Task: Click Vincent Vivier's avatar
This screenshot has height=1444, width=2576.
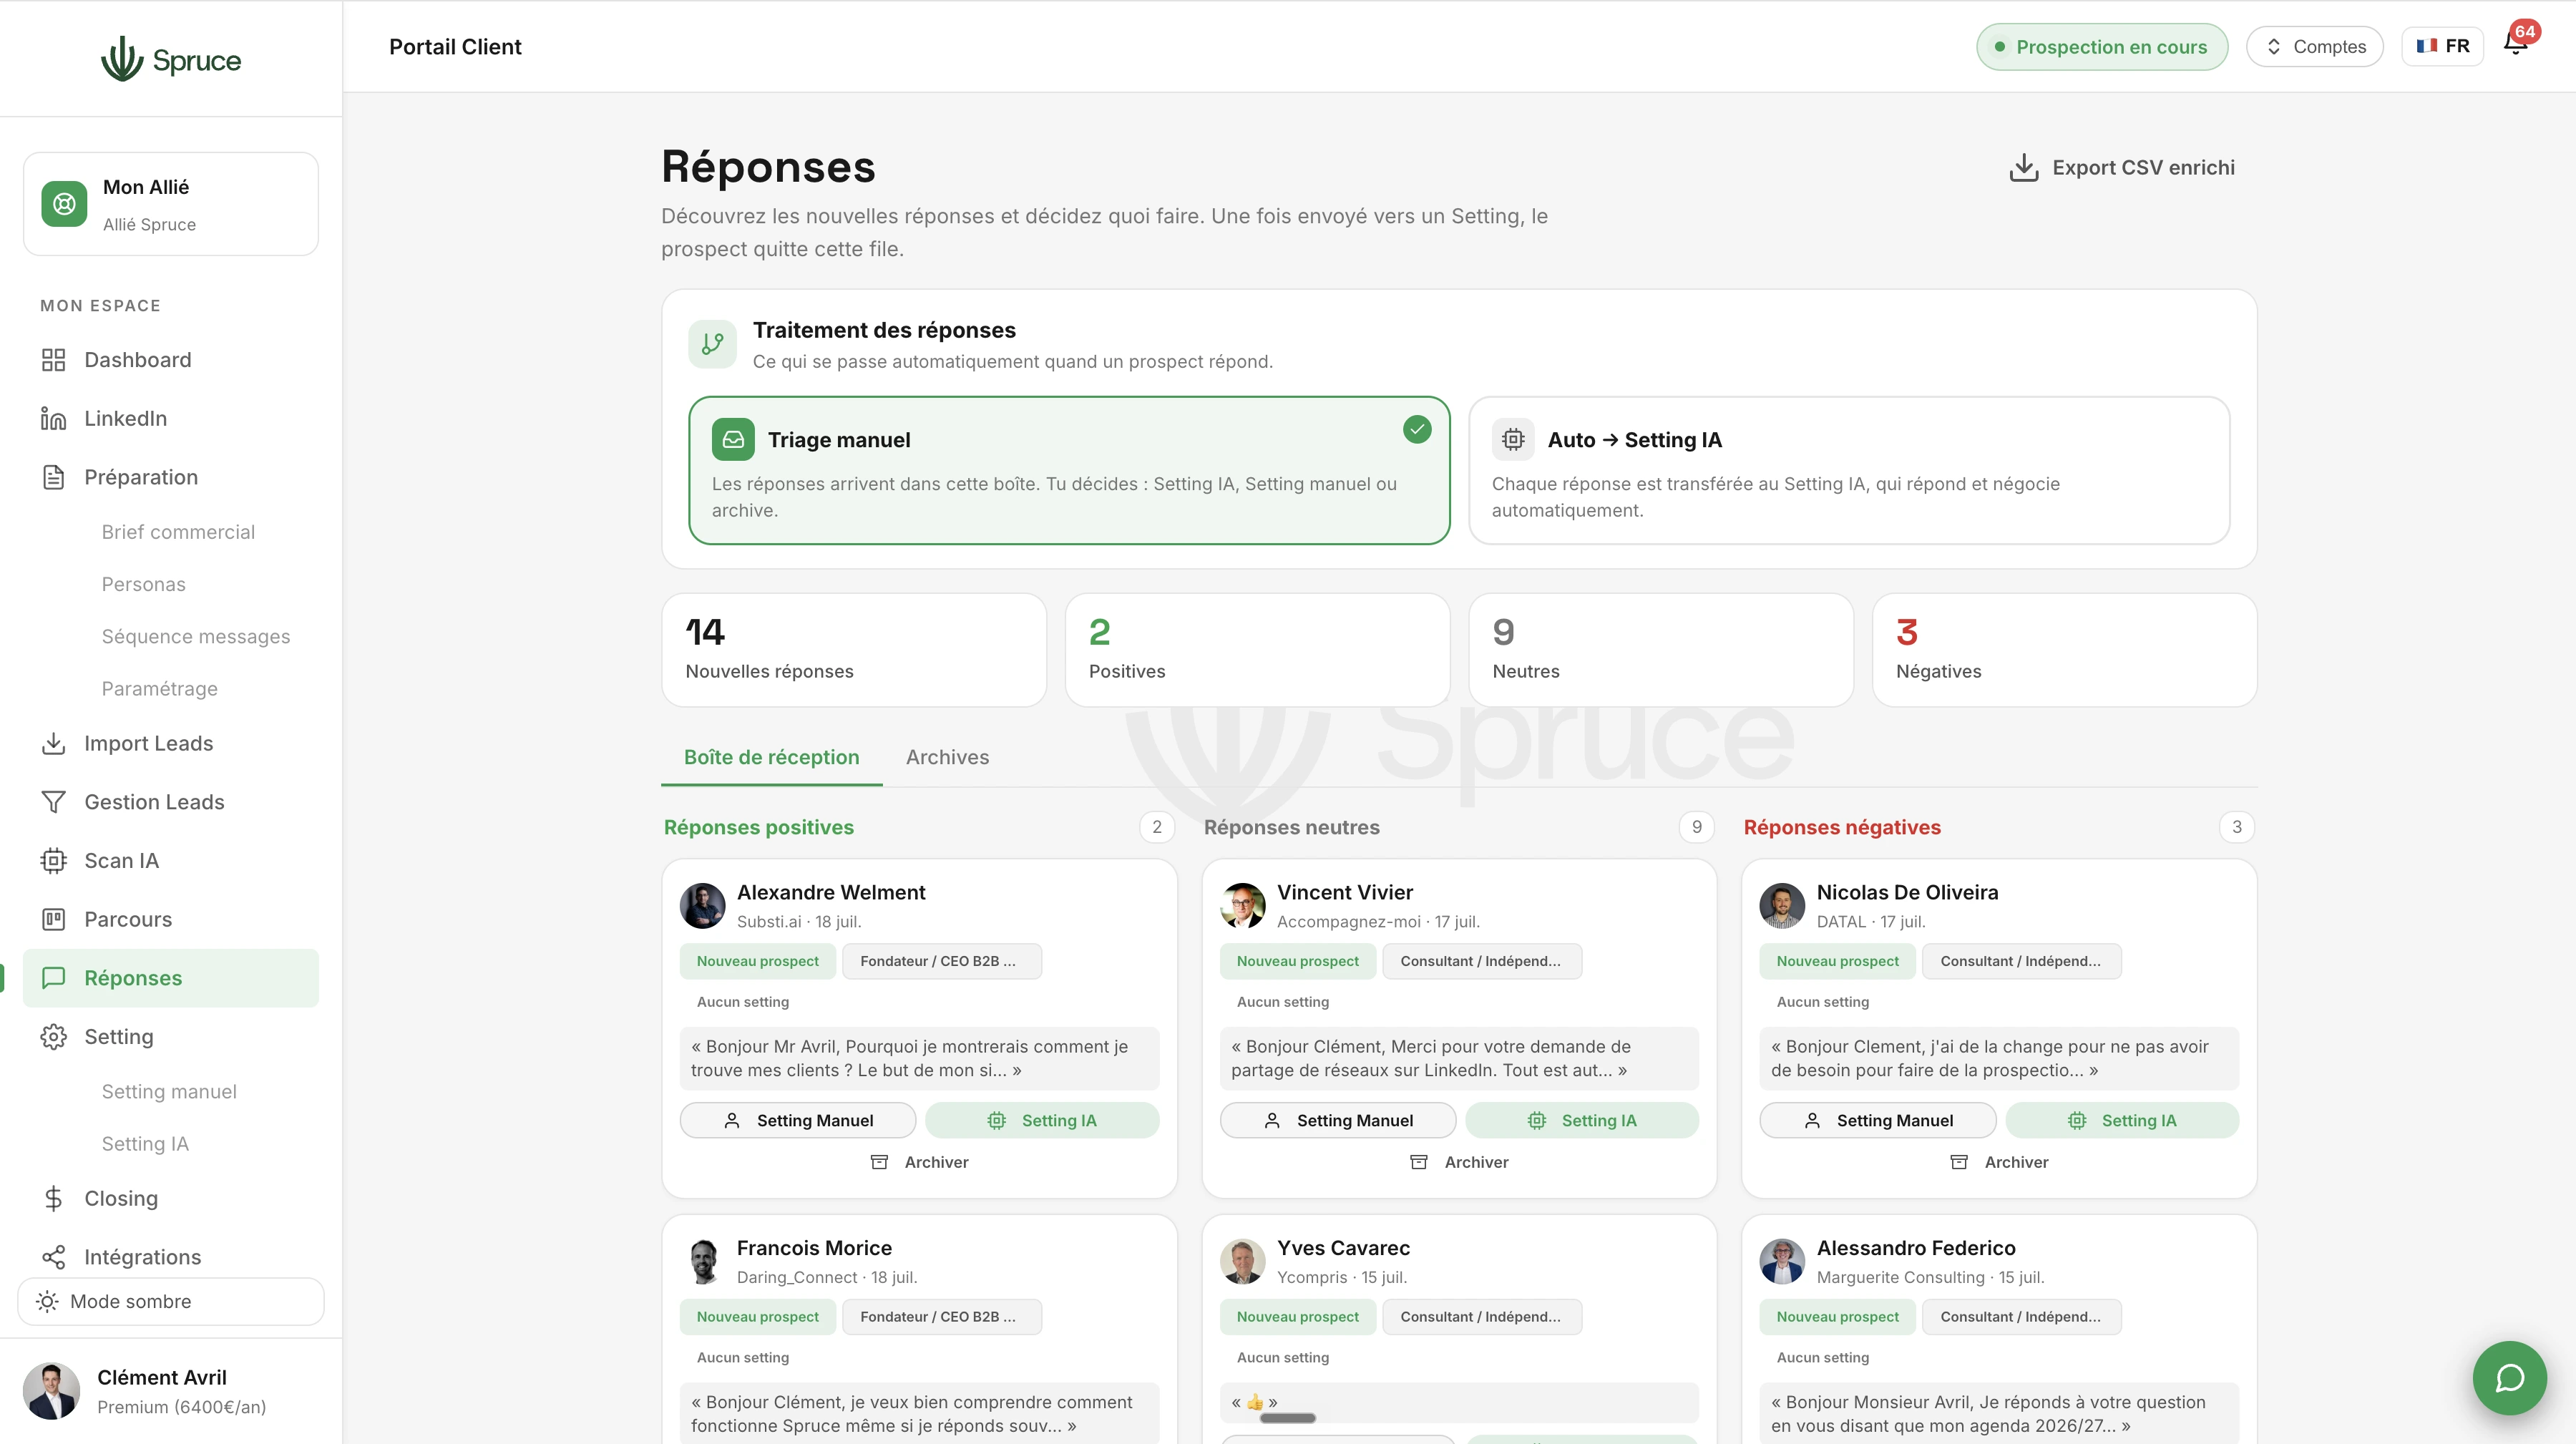Action: coord(1243,905)
